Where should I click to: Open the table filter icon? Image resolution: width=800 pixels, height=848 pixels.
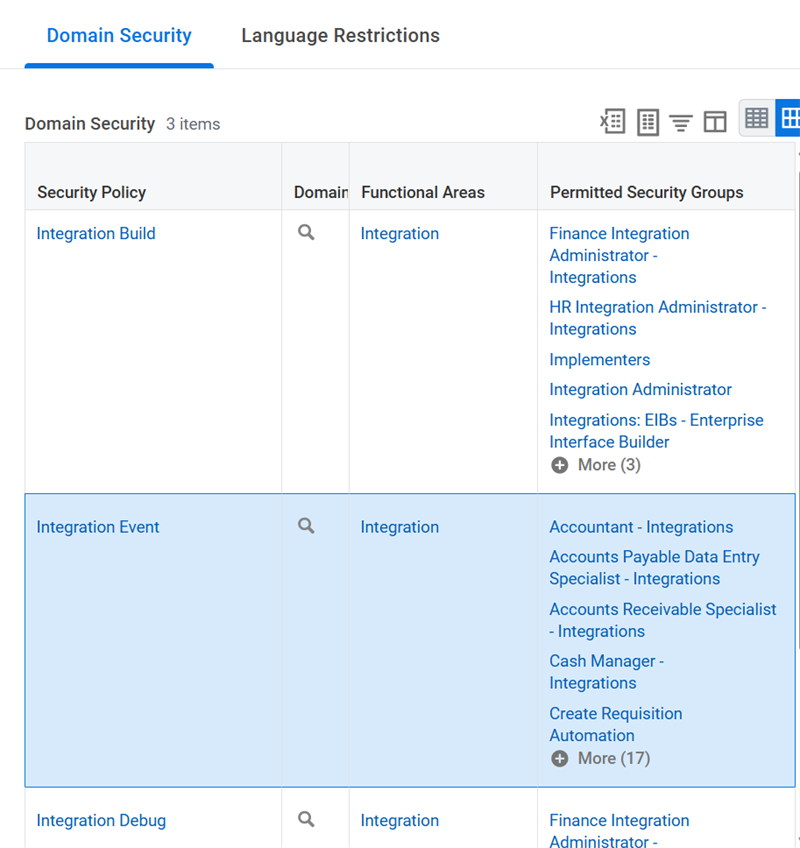pos(680,123)
